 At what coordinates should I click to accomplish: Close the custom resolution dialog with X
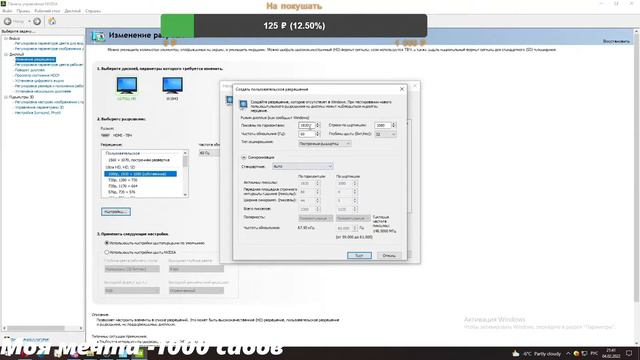[402, 89]
